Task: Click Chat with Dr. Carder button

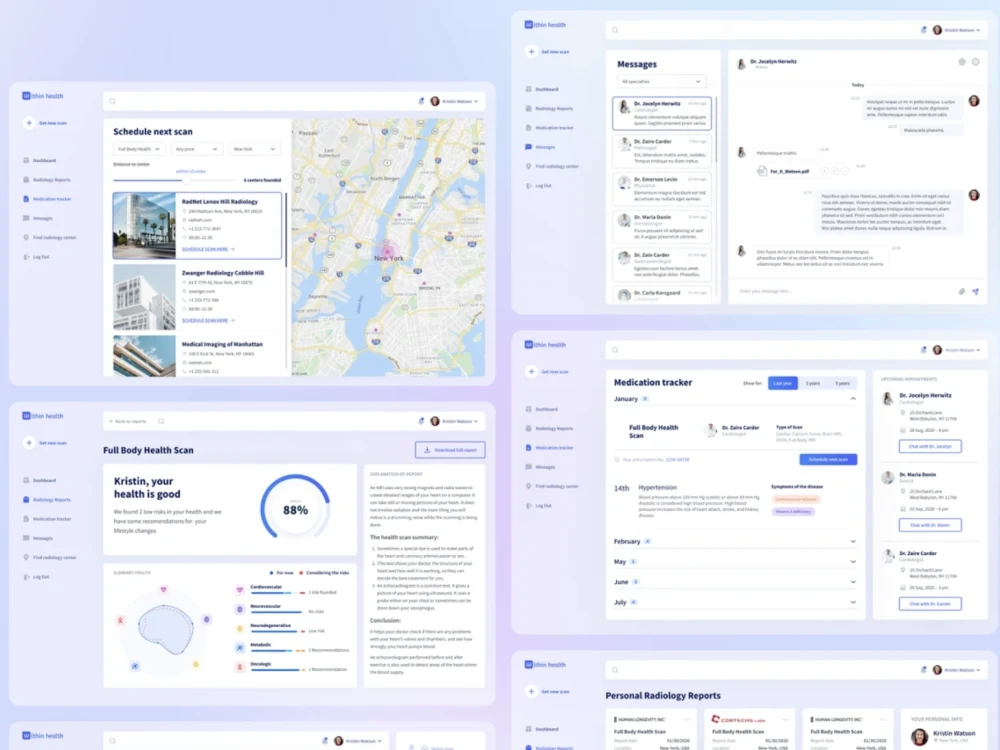Action: [x=930, y=603]
